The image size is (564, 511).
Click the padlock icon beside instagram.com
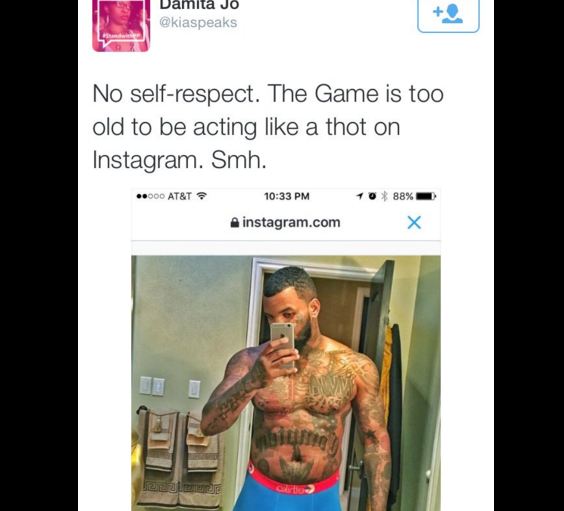pos(235,223)
